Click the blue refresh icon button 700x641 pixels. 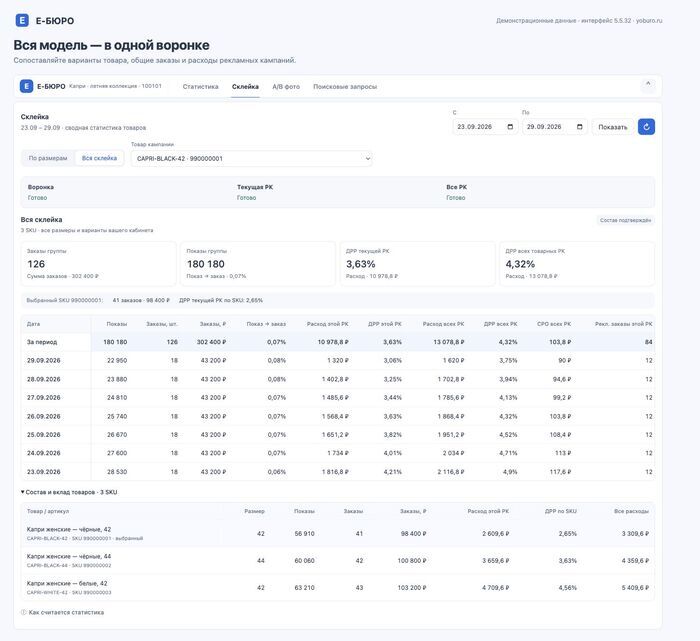pos(646,127)
